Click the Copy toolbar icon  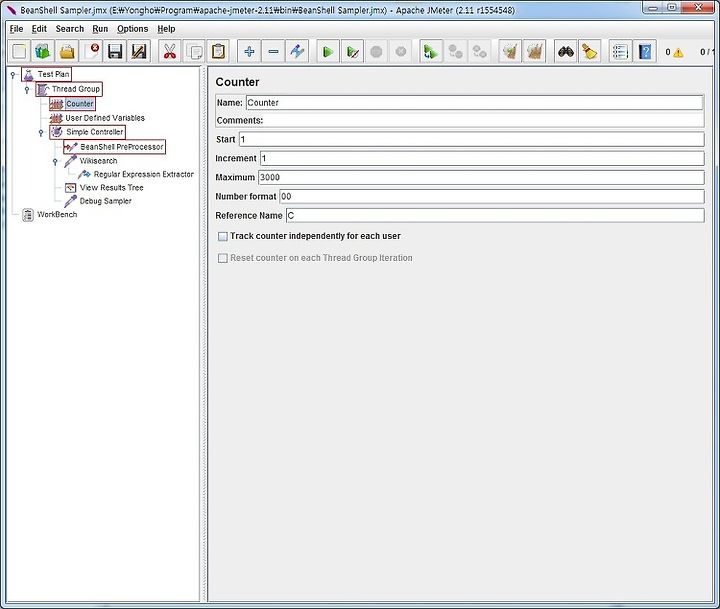tap(194, 51)
